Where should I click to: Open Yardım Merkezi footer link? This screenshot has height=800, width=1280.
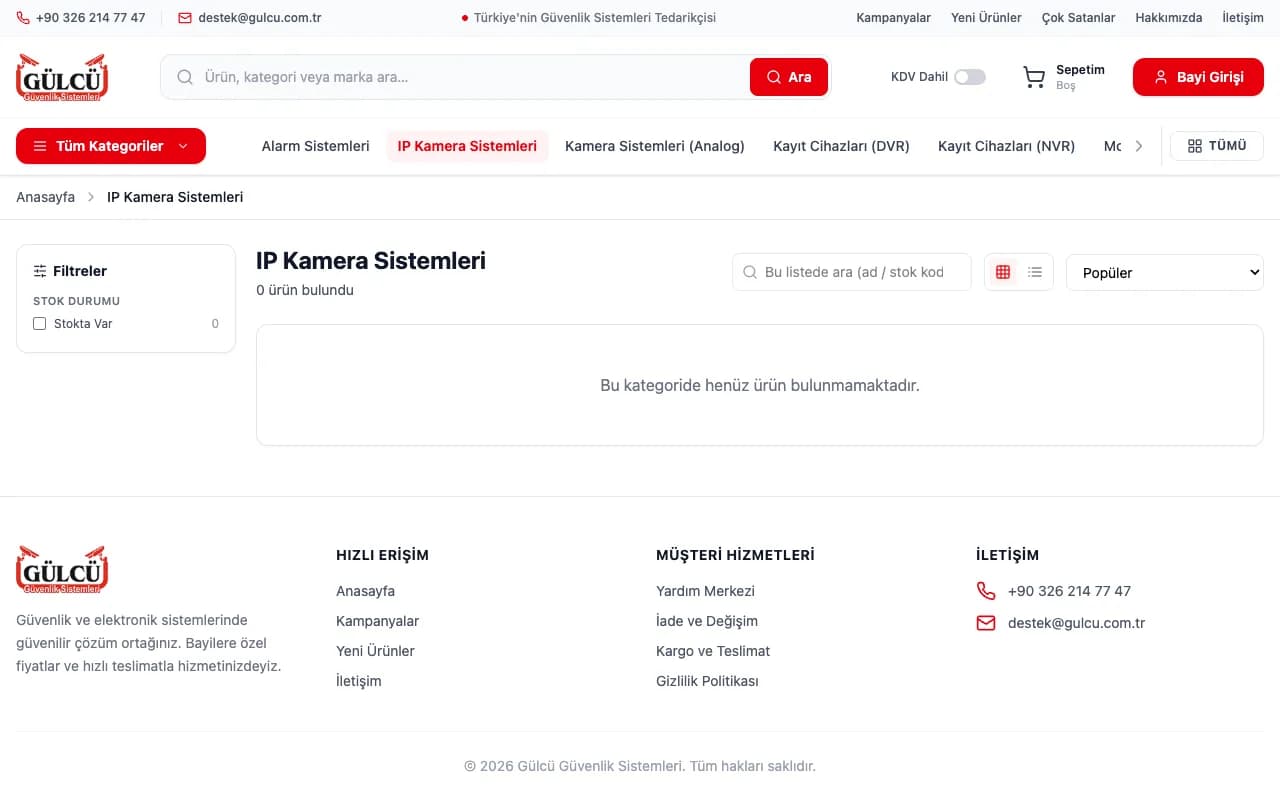click(x=705, y=591)
